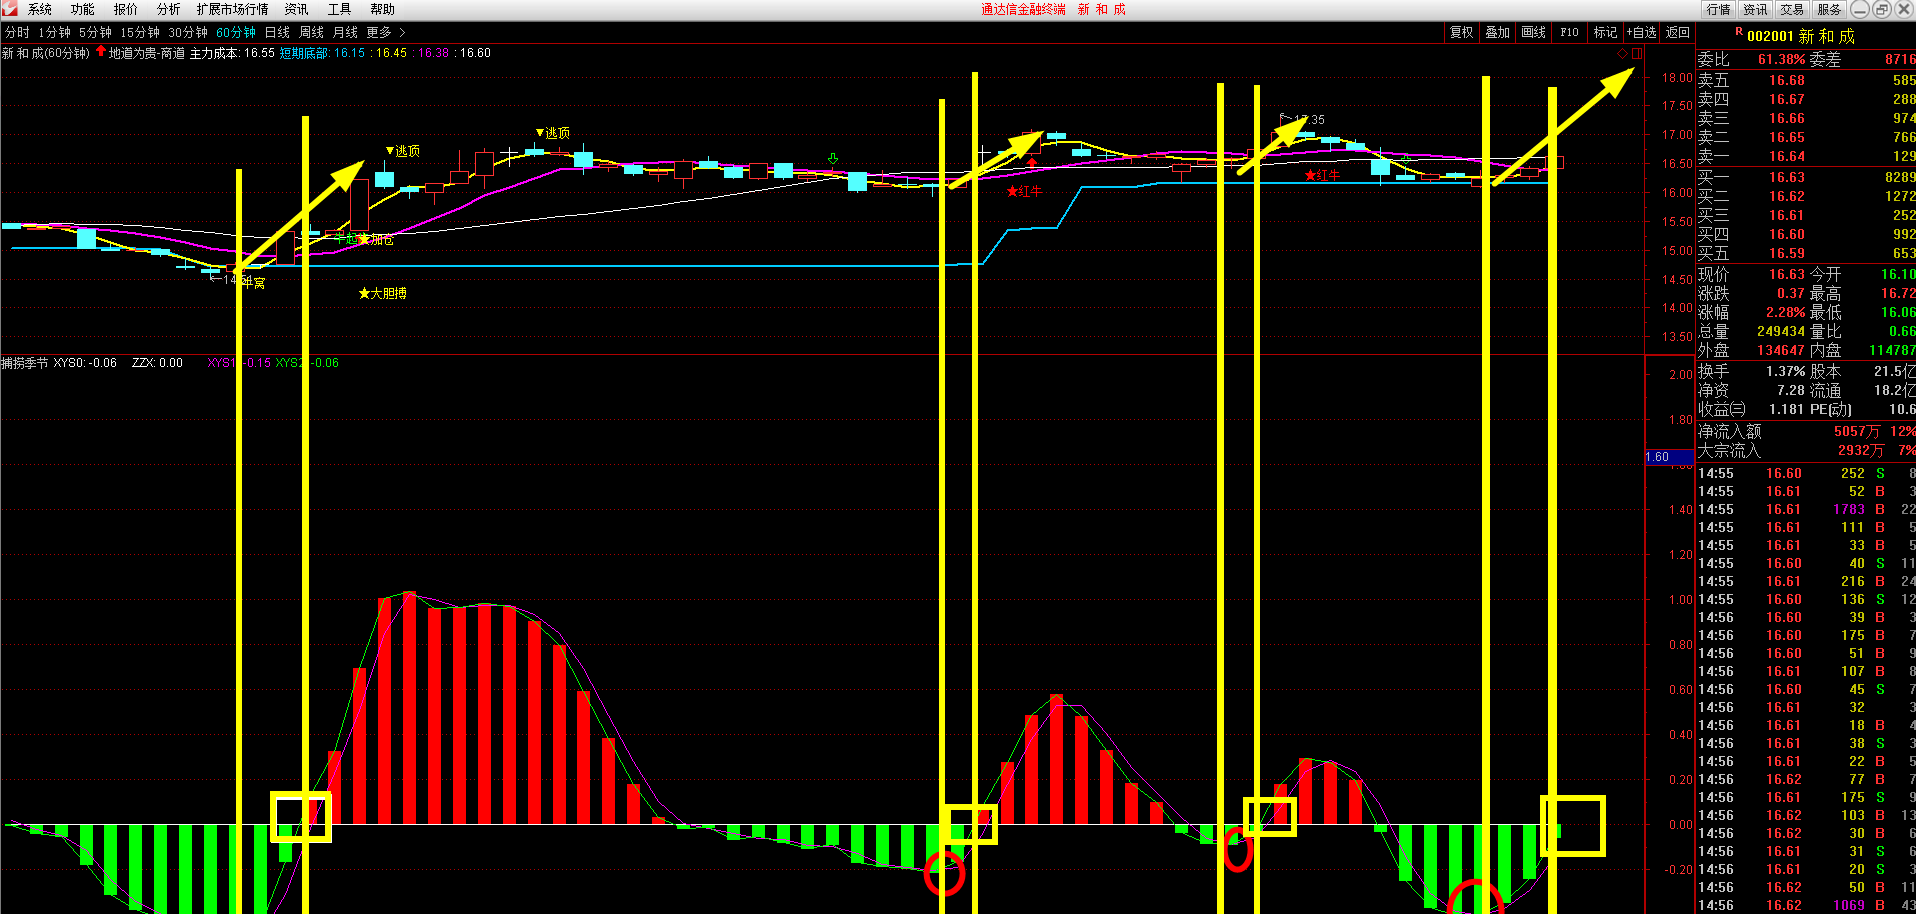
Task: Click the red diamond icon on chart corner
Action: click(x=1622, y=54)
